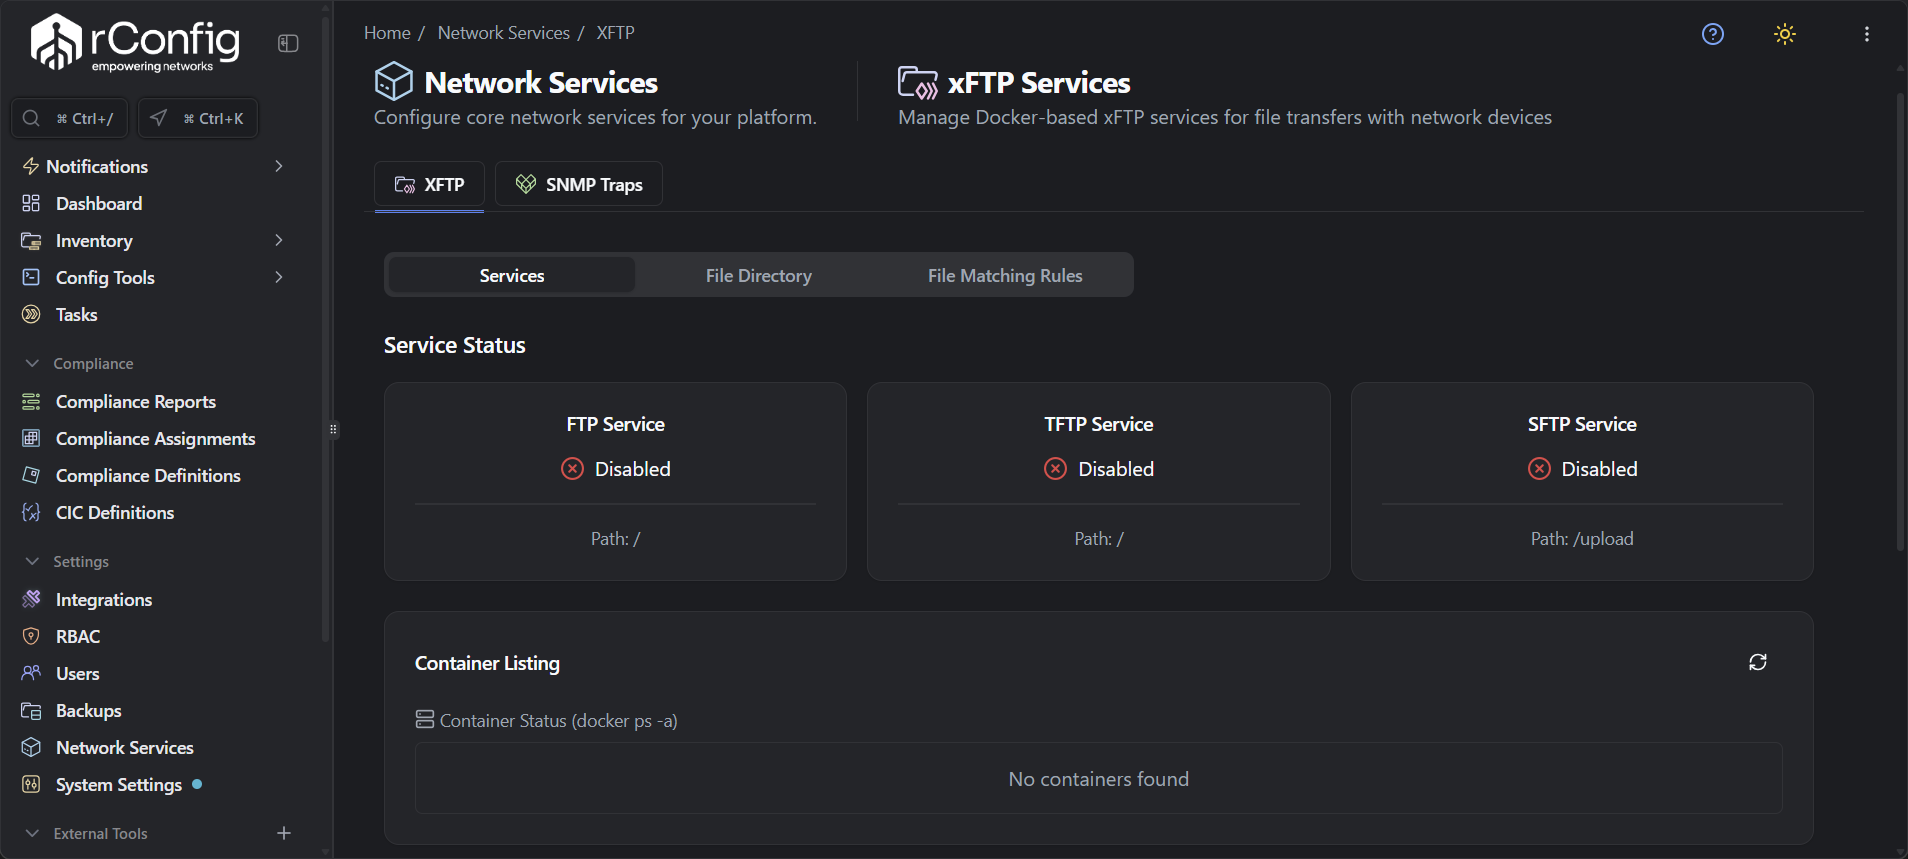Open the Tasks page

pyautogui.click(x=76, y=314)
